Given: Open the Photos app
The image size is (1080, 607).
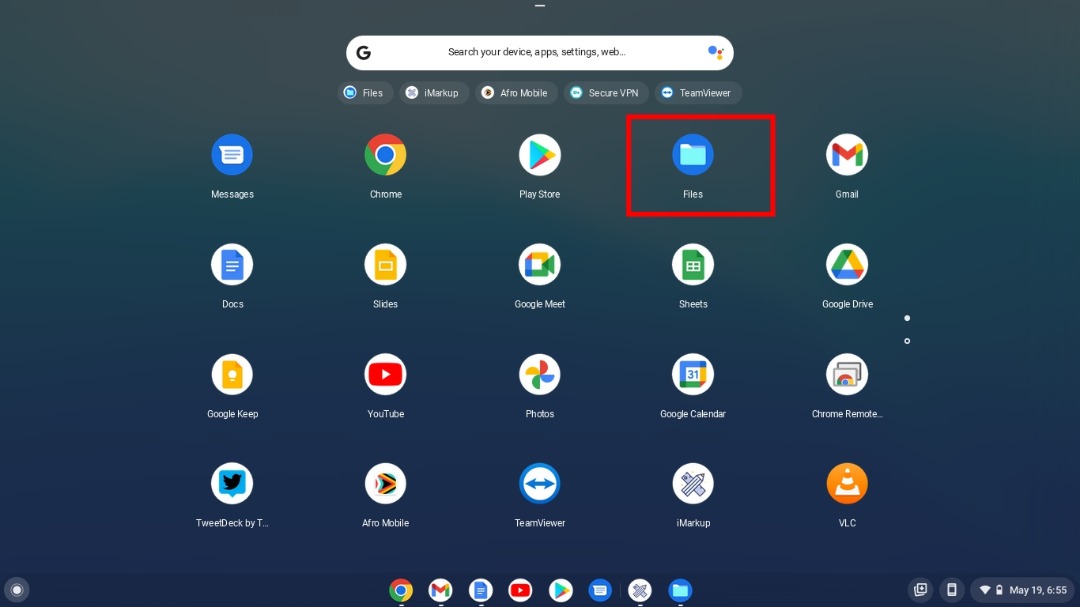Looking at the screenshot, I should (539, 374).
